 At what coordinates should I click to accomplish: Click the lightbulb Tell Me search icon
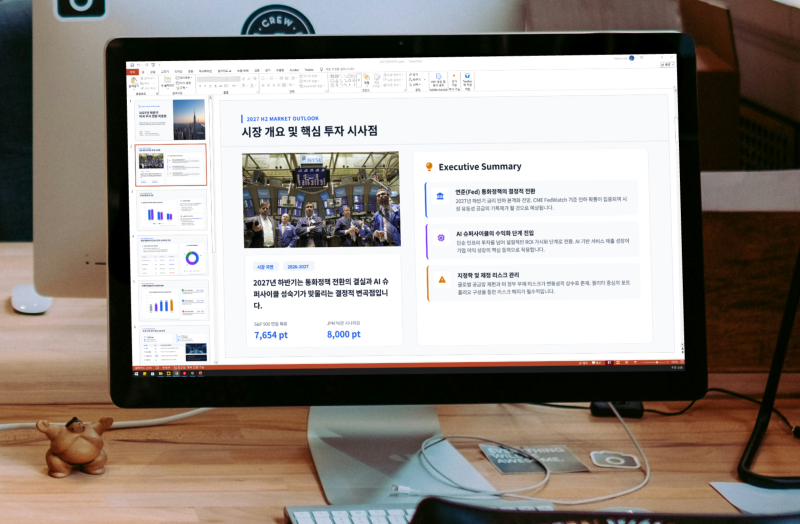pyautogui.click(x=321, y=69)
